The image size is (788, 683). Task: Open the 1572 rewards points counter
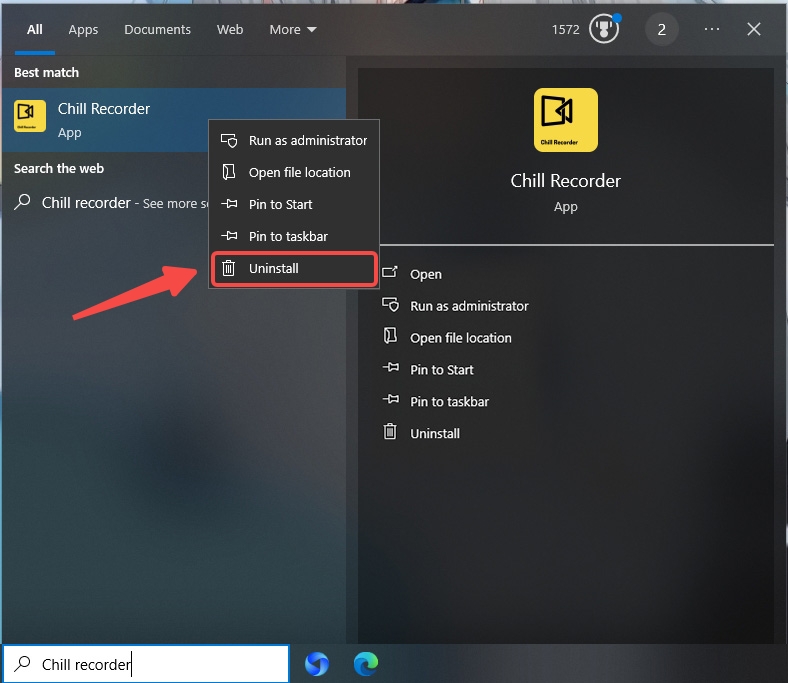tap(565, 30)
